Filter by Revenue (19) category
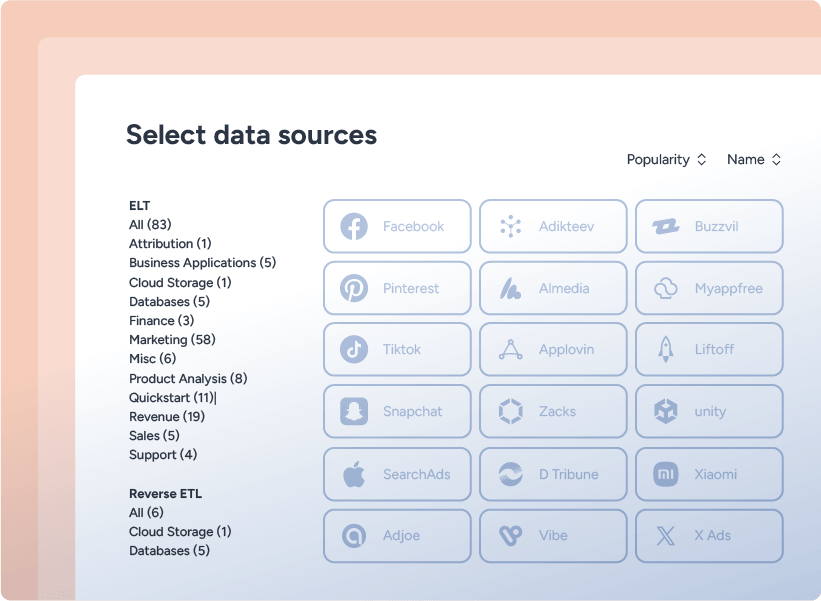The image size is (821, 601). pos(167,417)
